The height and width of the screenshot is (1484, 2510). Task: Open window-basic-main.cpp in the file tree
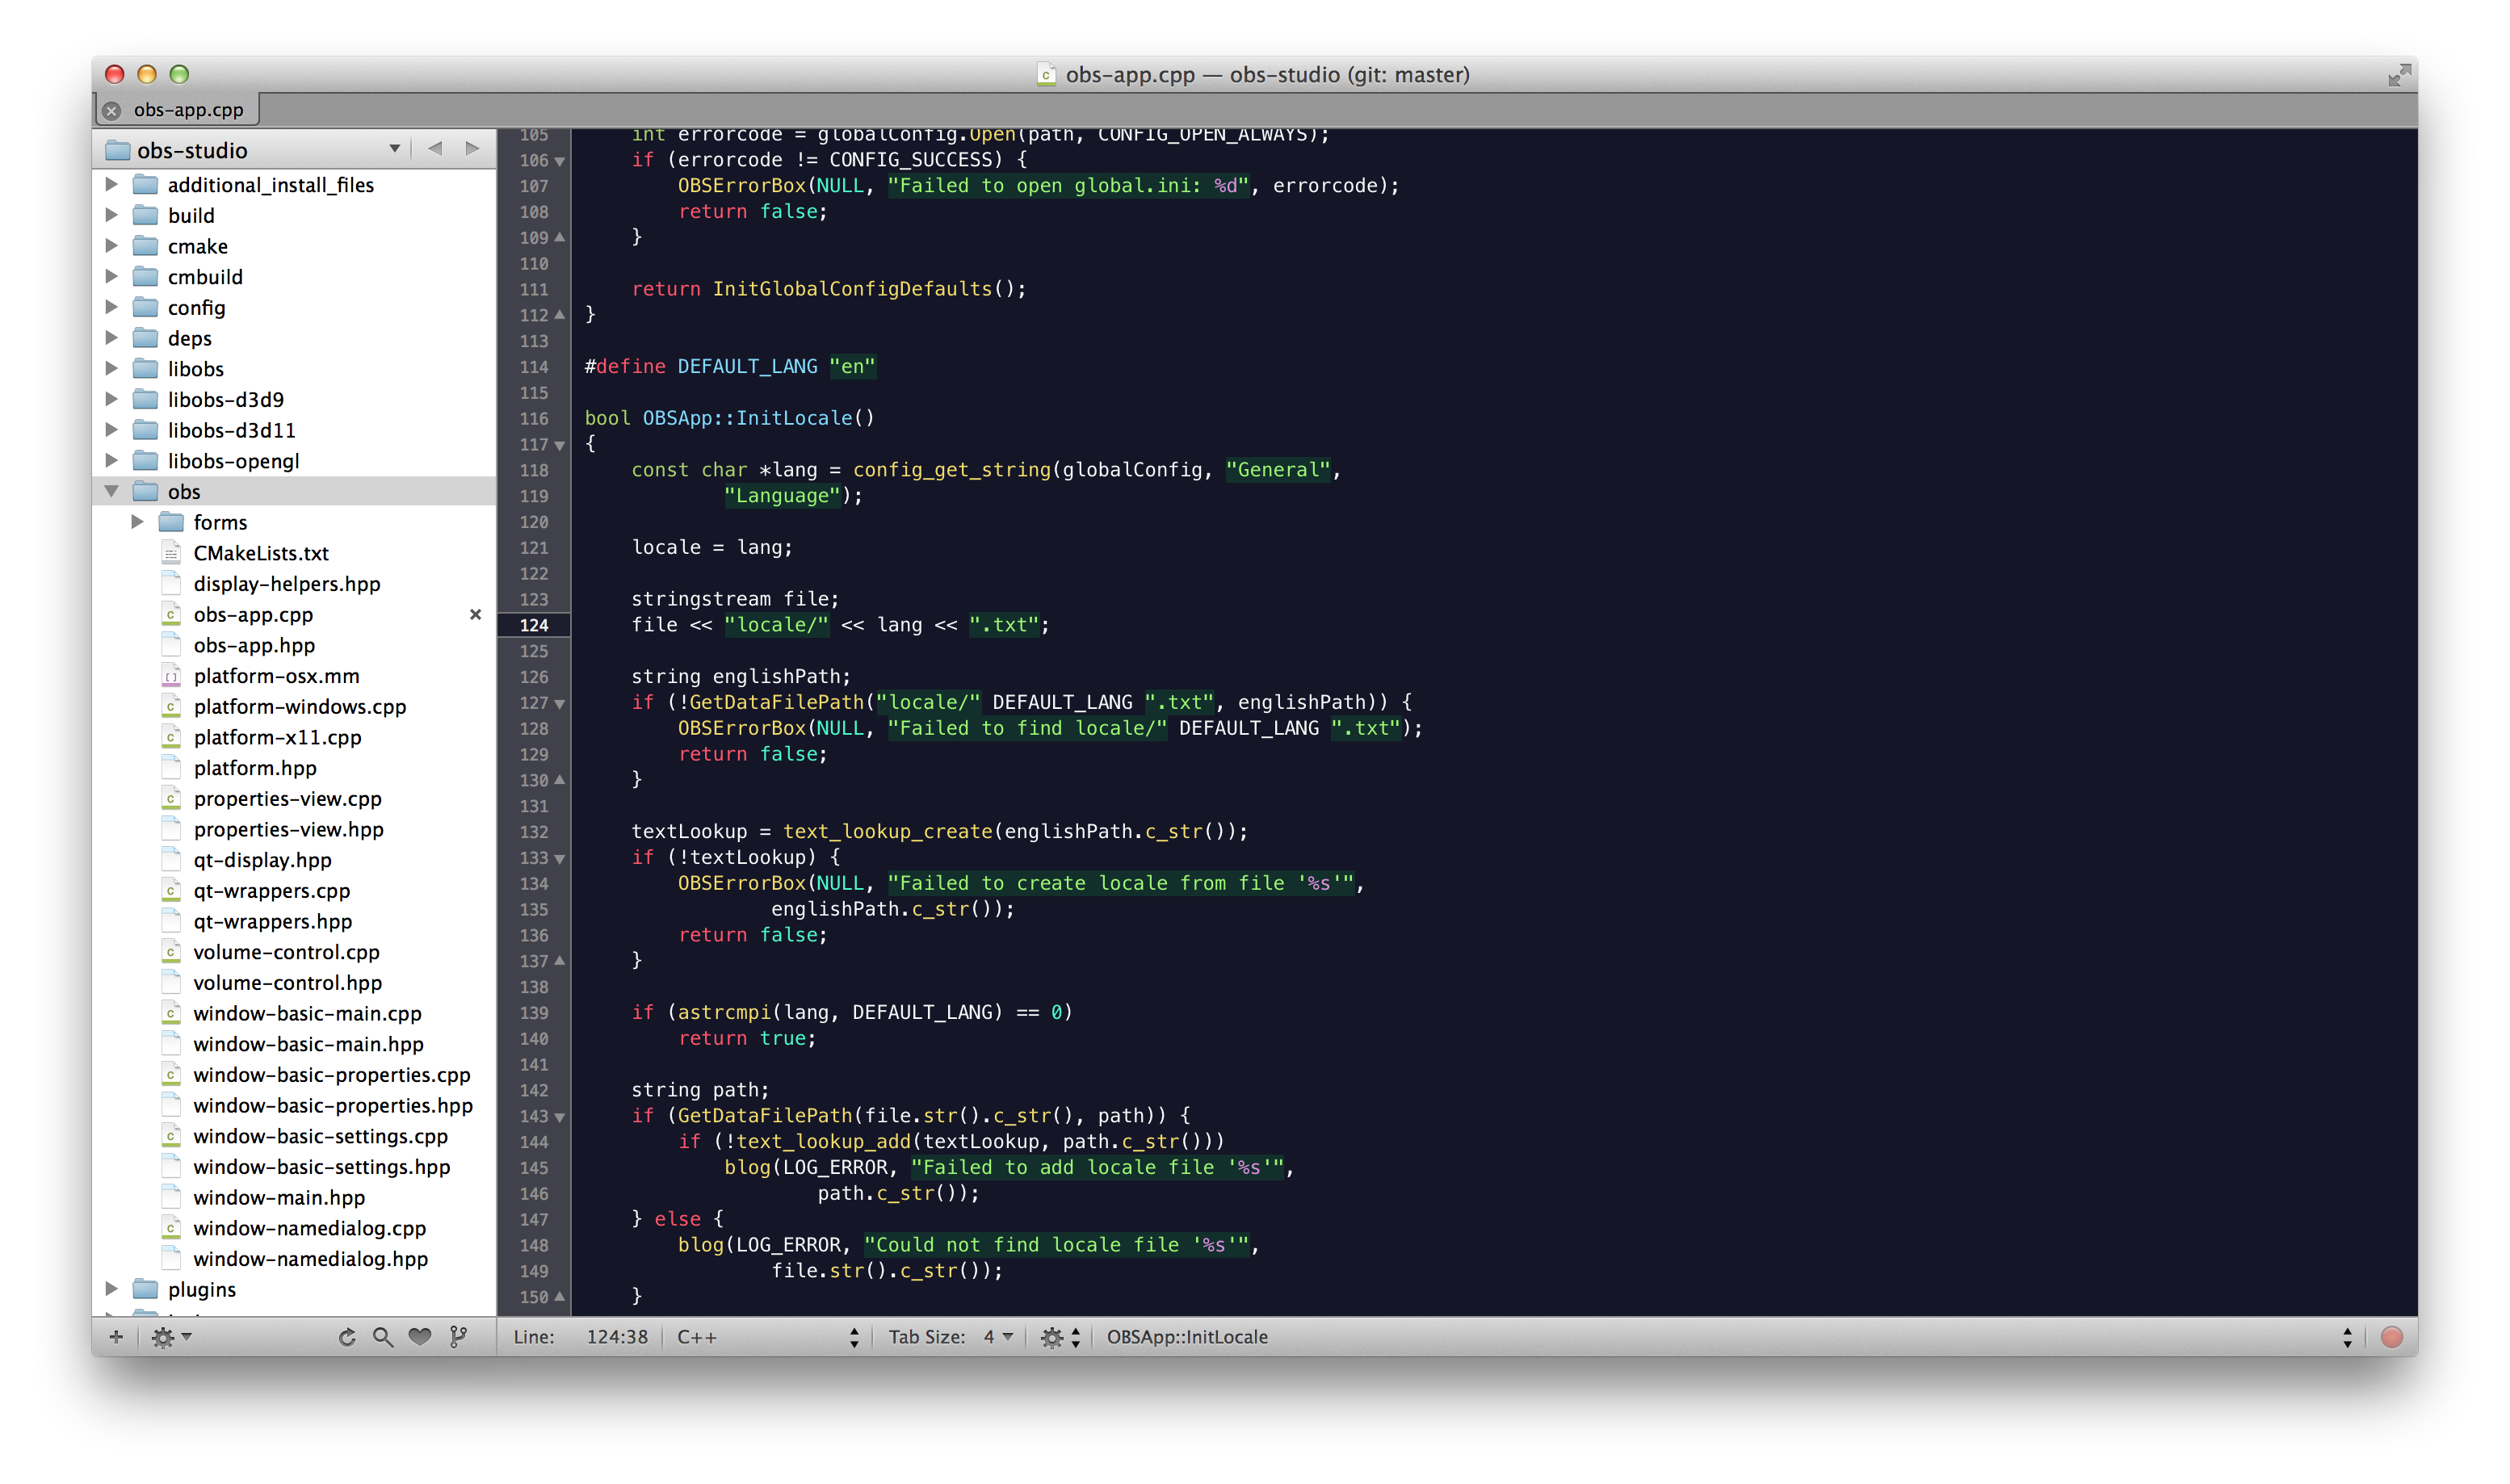[x=307, y=1013]
